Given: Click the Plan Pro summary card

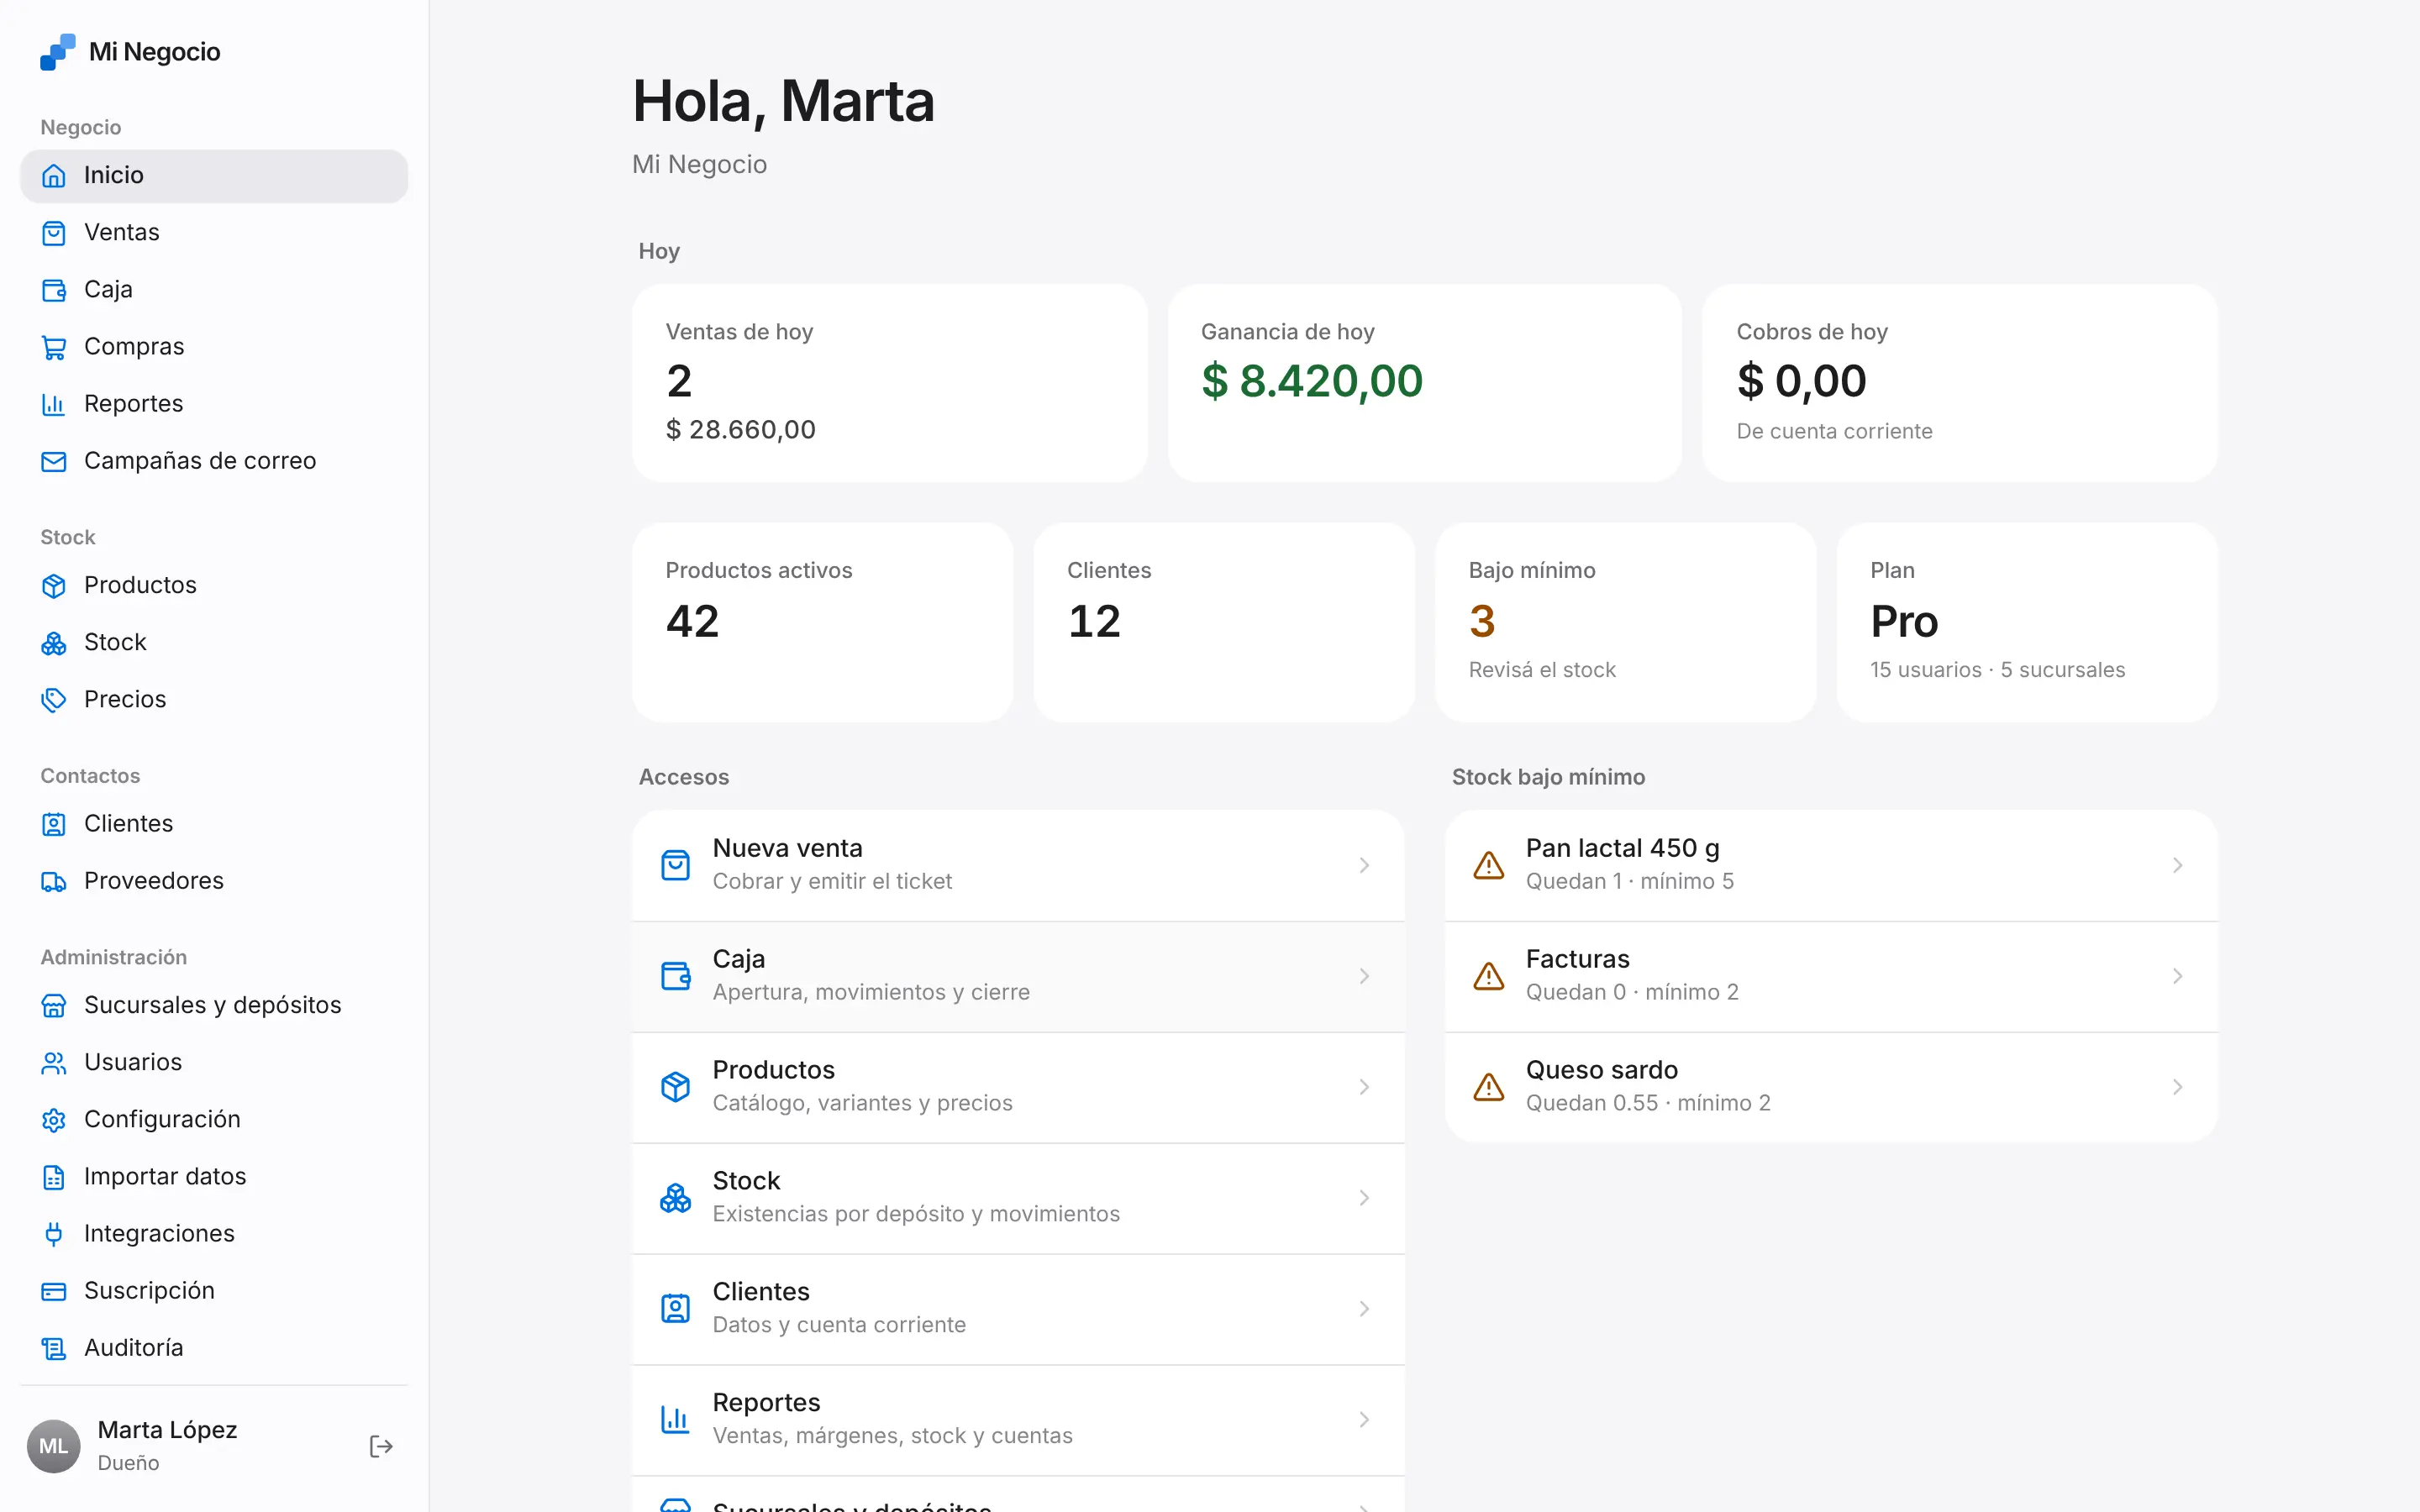Looking at the screenshot, I should point(2027,622).
